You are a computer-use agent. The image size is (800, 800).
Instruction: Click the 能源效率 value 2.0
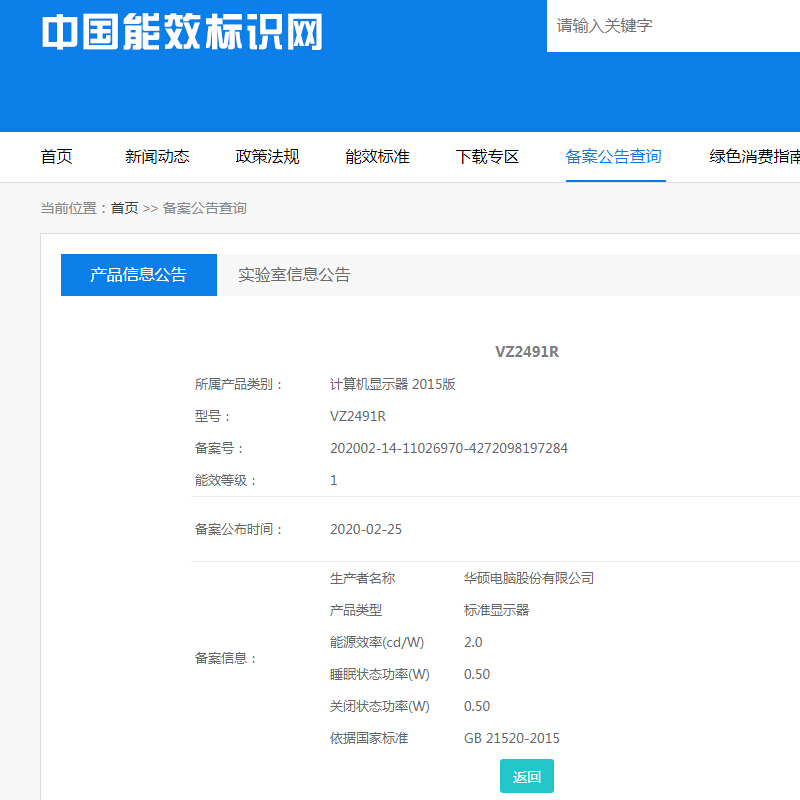click(473, 642)
